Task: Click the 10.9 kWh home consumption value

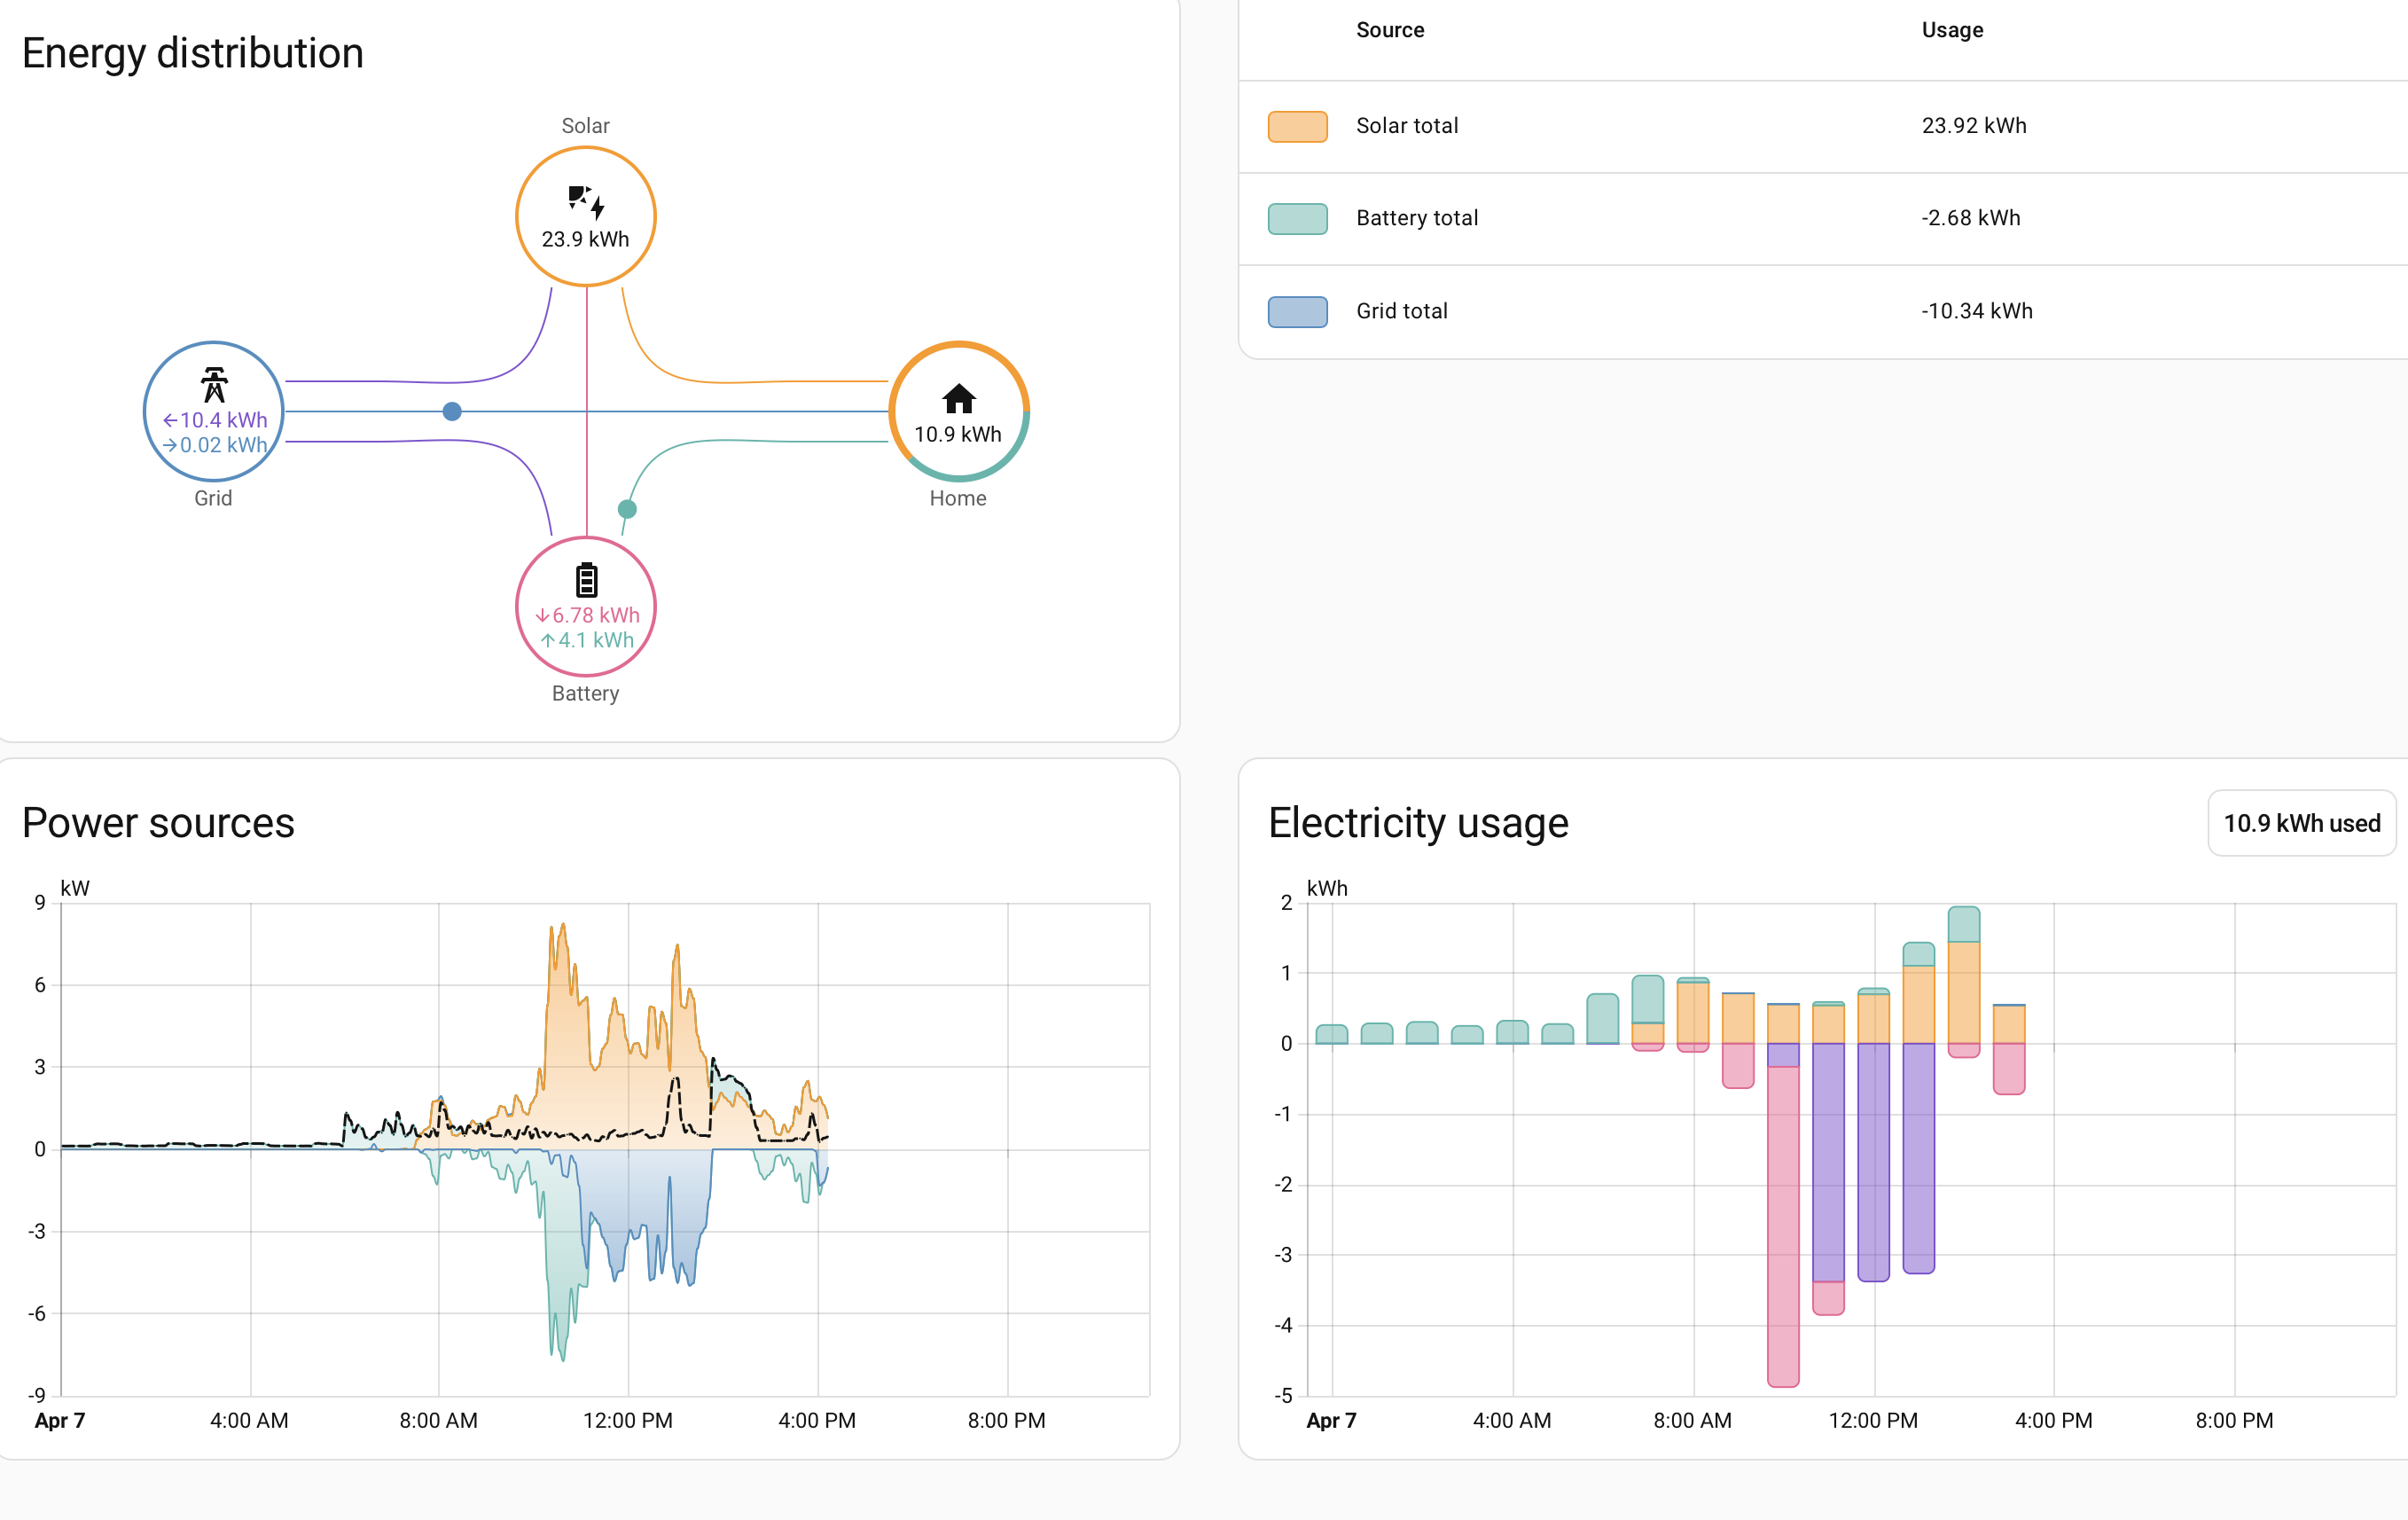Action: pyautogui.click(x=957, y=434)
